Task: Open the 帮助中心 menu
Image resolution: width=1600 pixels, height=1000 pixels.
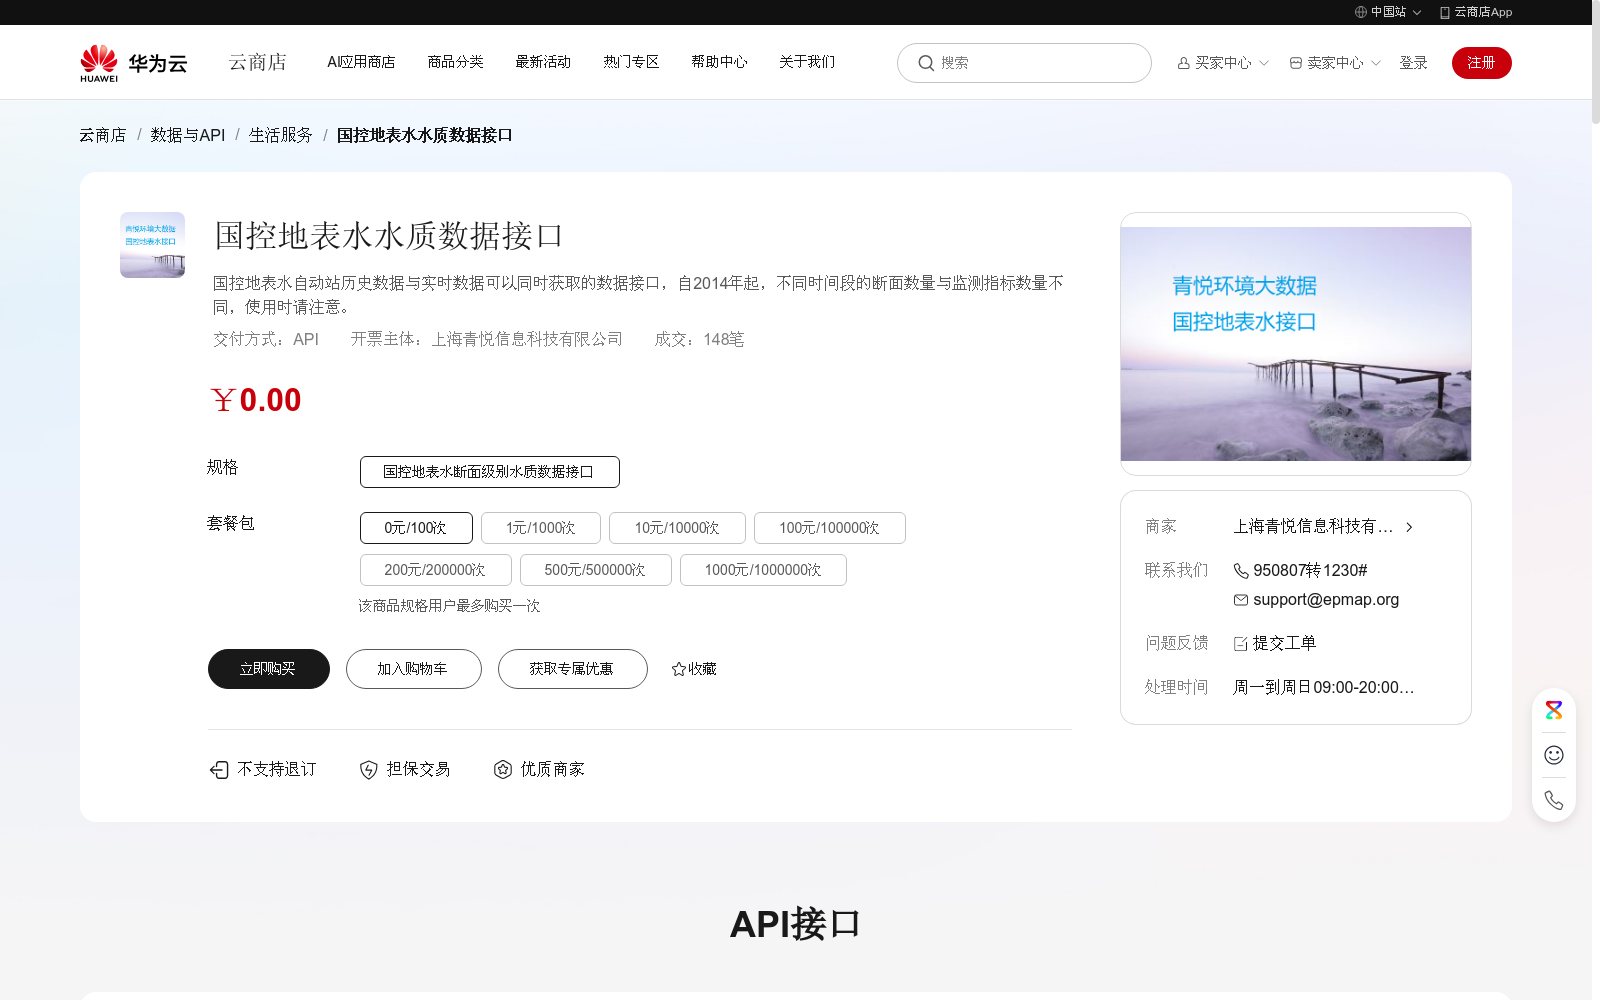Action: pos(719,62)
